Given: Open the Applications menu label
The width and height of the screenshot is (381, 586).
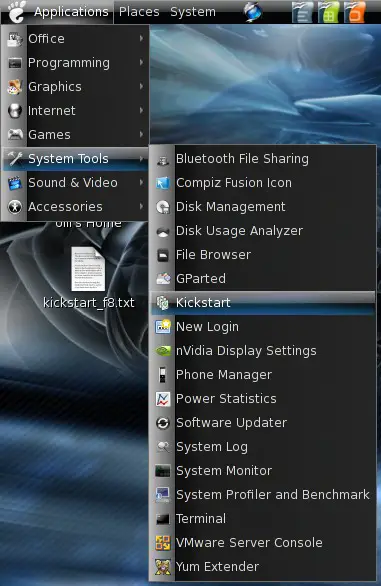Looking at the screenshot, I should [71, 12].
